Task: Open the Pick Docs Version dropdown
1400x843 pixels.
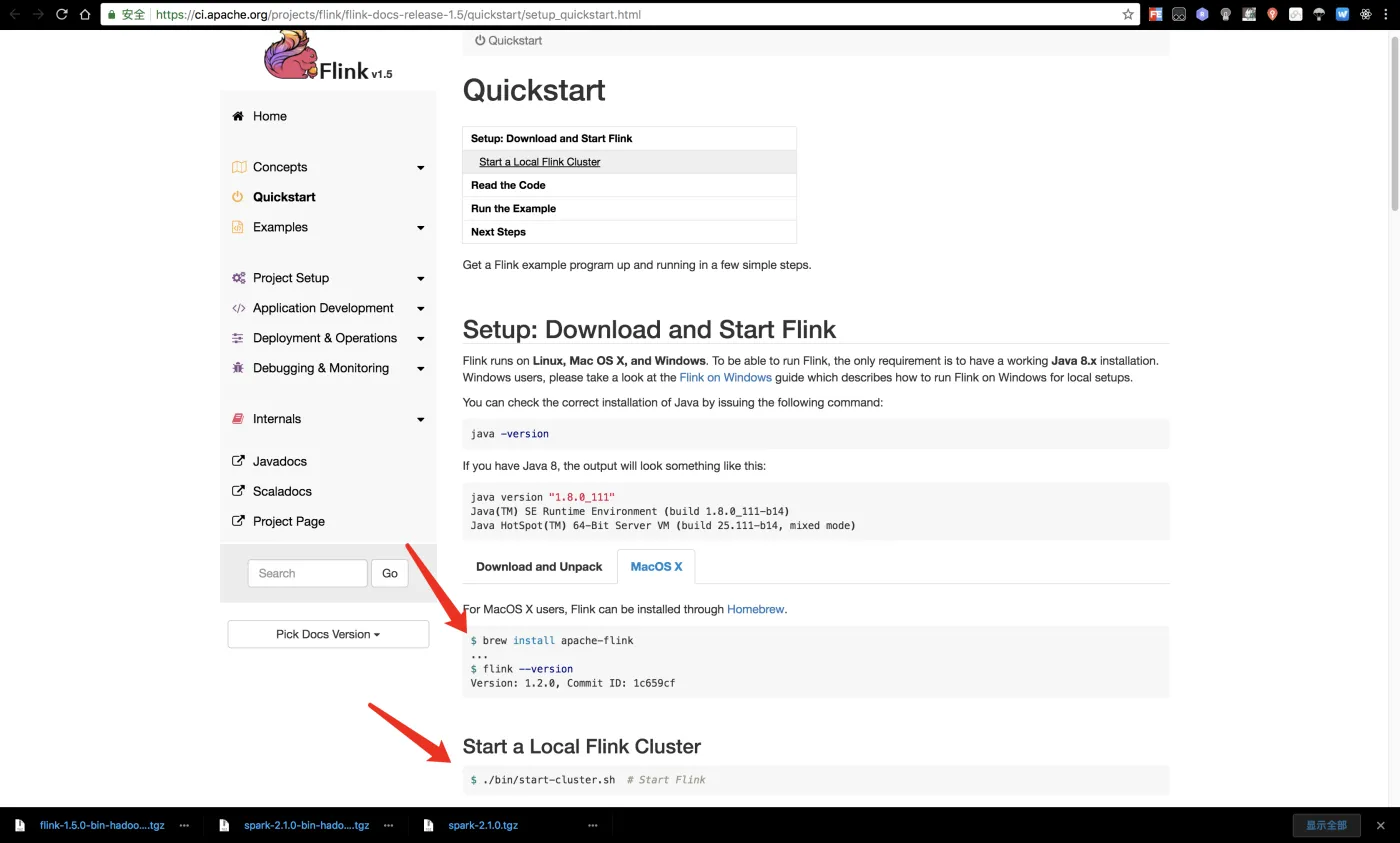Action: (328, 634)
